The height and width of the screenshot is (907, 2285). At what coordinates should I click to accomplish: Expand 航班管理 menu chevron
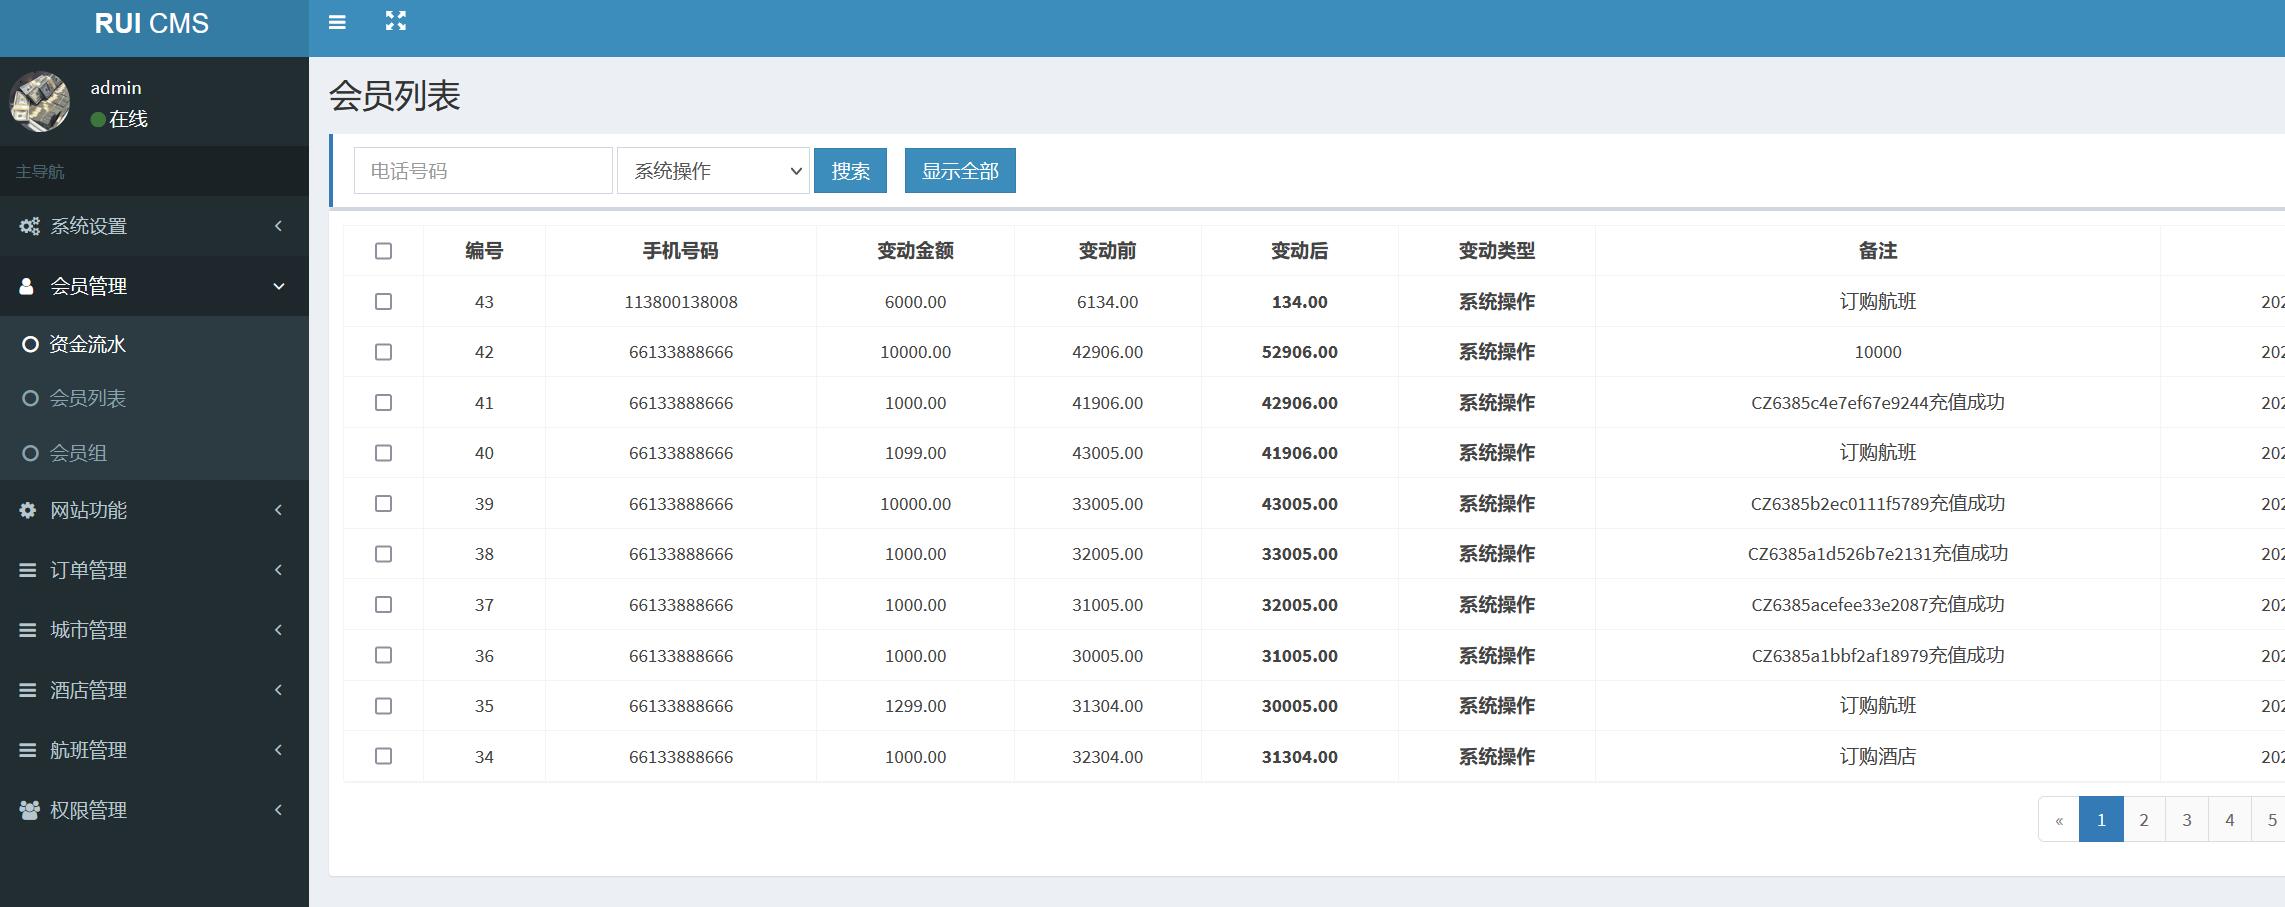(278, 750)
